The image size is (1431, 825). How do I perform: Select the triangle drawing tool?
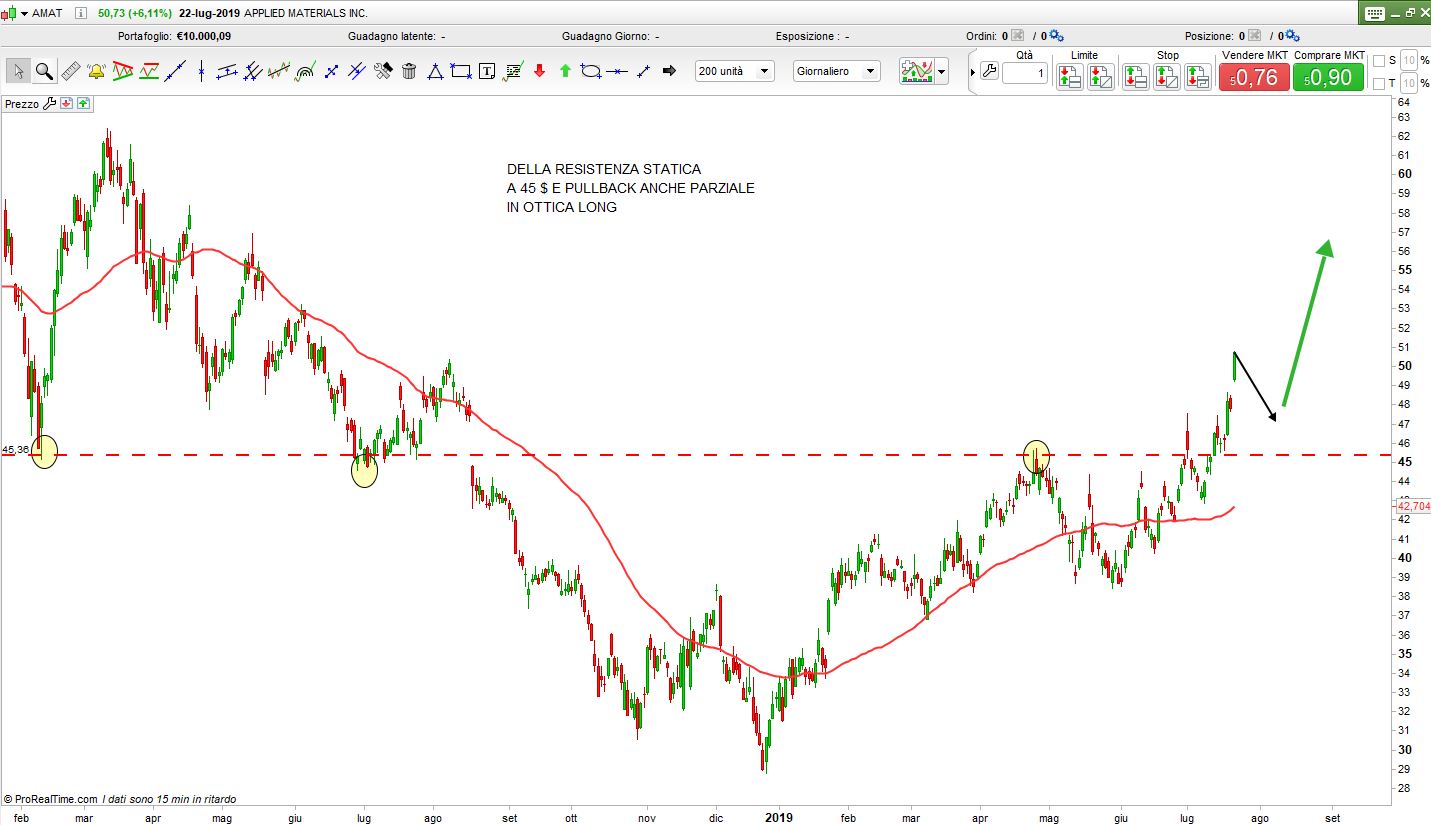(435, 71)
